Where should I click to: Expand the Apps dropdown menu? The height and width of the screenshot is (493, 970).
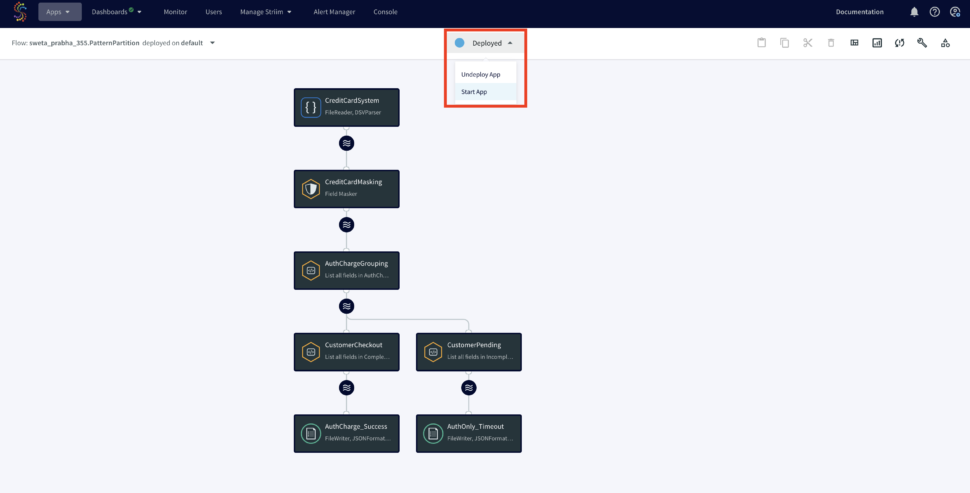click(59, 12)
